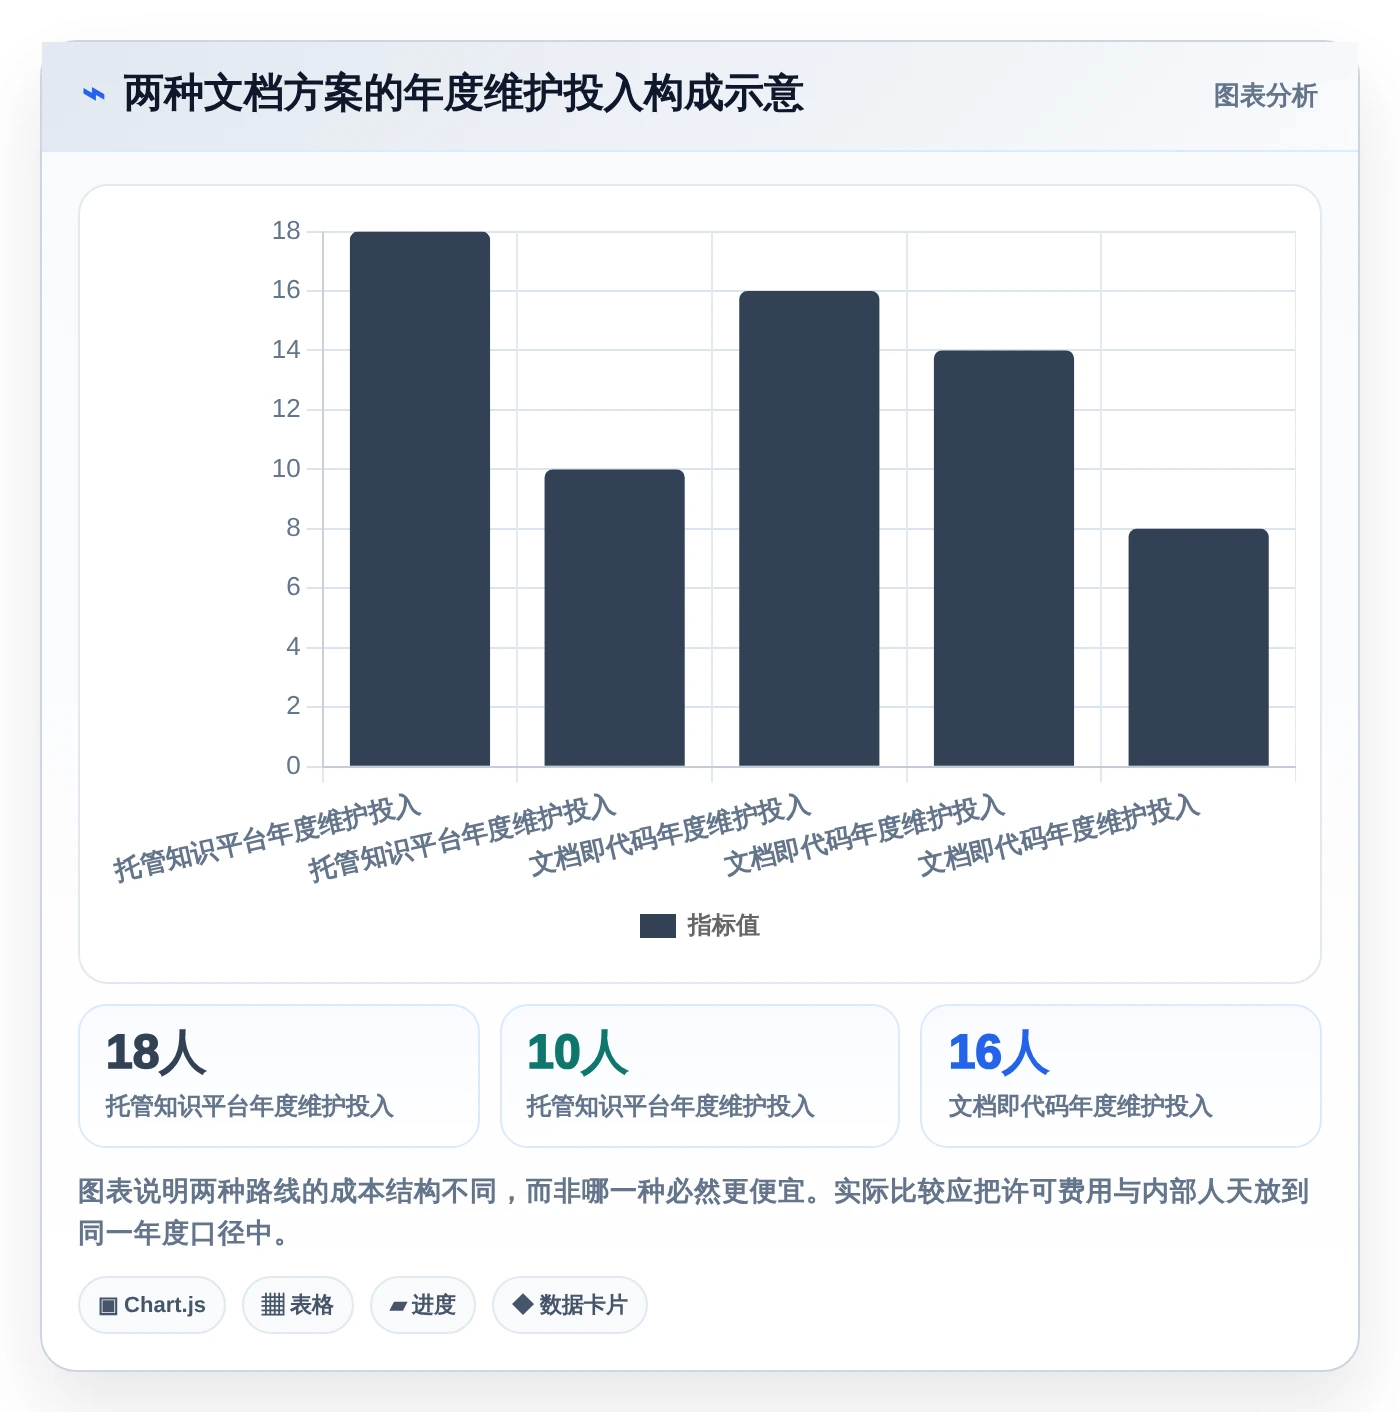Click the 指标值 legend label
The height and width of the screenshot is (1412, 1400).
pos(724,926)
